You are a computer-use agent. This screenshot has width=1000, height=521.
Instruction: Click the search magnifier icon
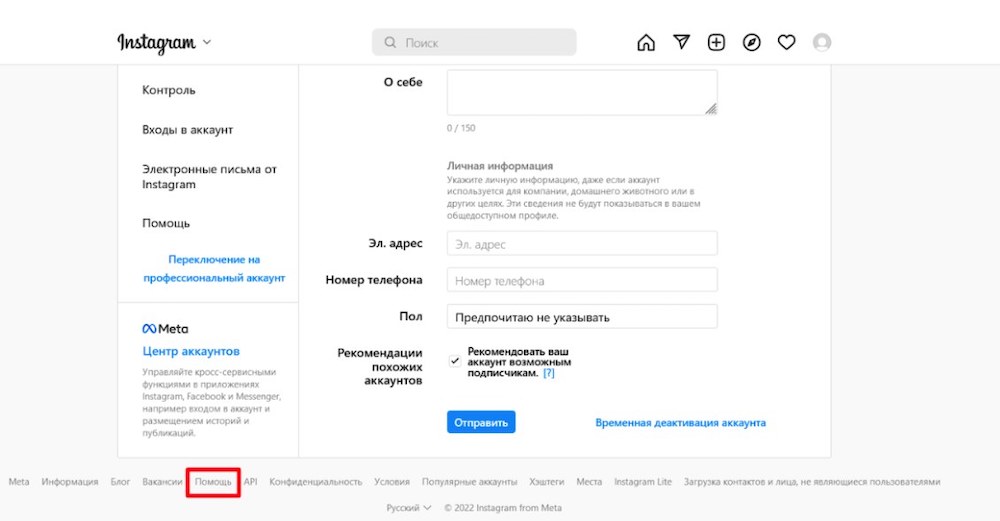pyautogui.click(x=389, y=43)
